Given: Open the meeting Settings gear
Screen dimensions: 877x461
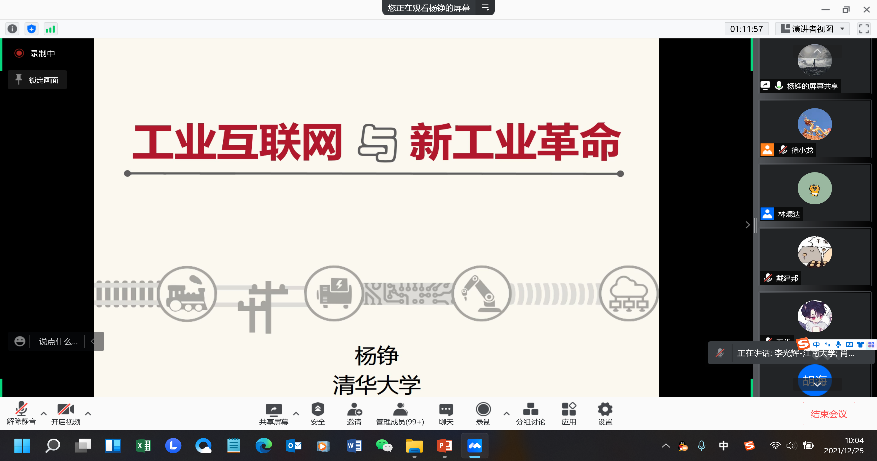Looking at the screenshot, I should (x=605, y=412).
